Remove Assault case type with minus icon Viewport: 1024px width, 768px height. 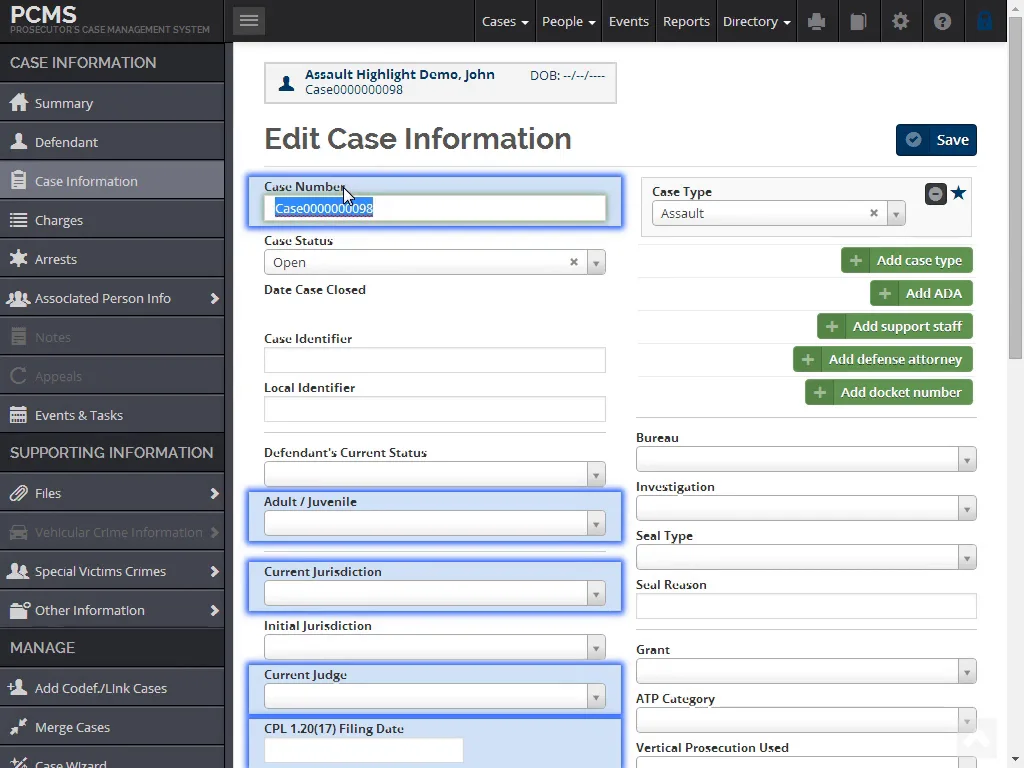pyautogui.click(x=935, y=194)
